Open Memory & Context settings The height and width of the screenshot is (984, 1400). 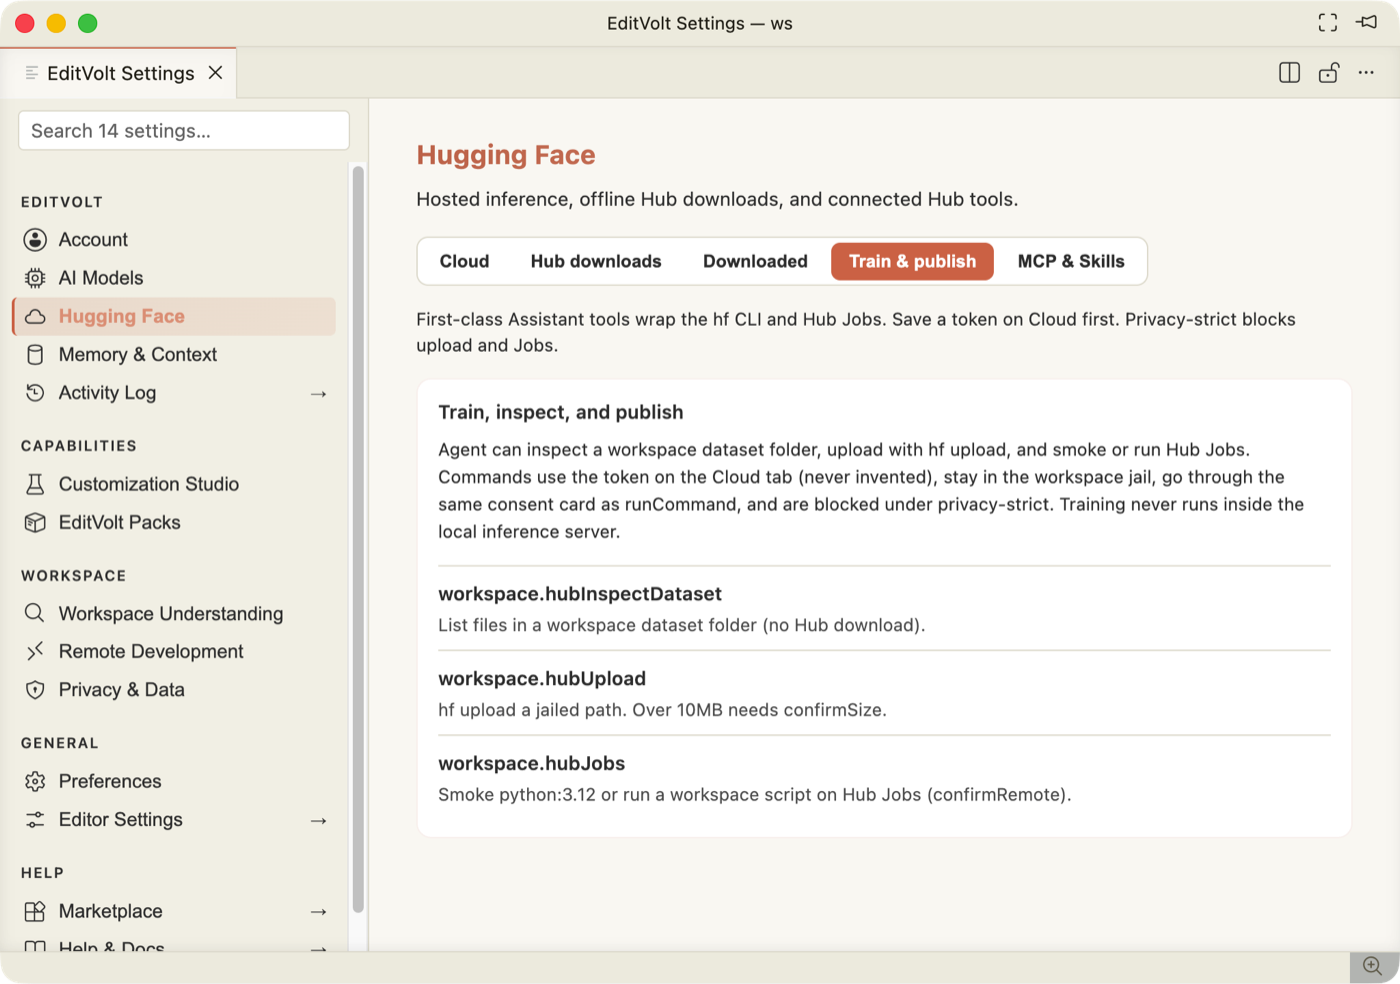tap(174, 355)
